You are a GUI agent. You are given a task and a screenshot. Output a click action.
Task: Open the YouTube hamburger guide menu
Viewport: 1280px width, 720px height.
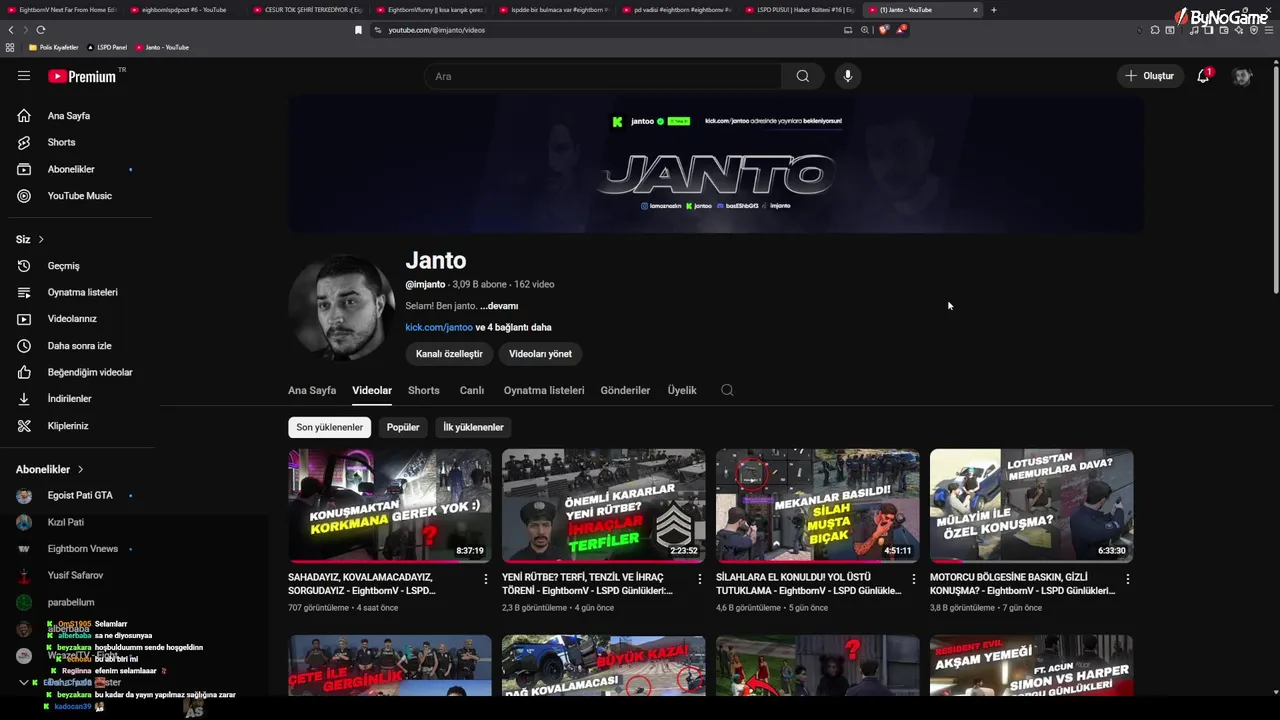pos(24,76)
